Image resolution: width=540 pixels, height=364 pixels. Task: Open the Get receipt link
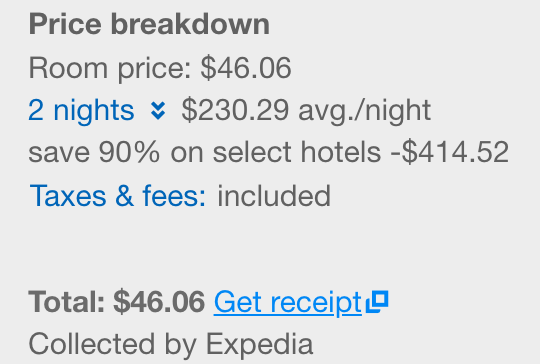tap(288, 303)
